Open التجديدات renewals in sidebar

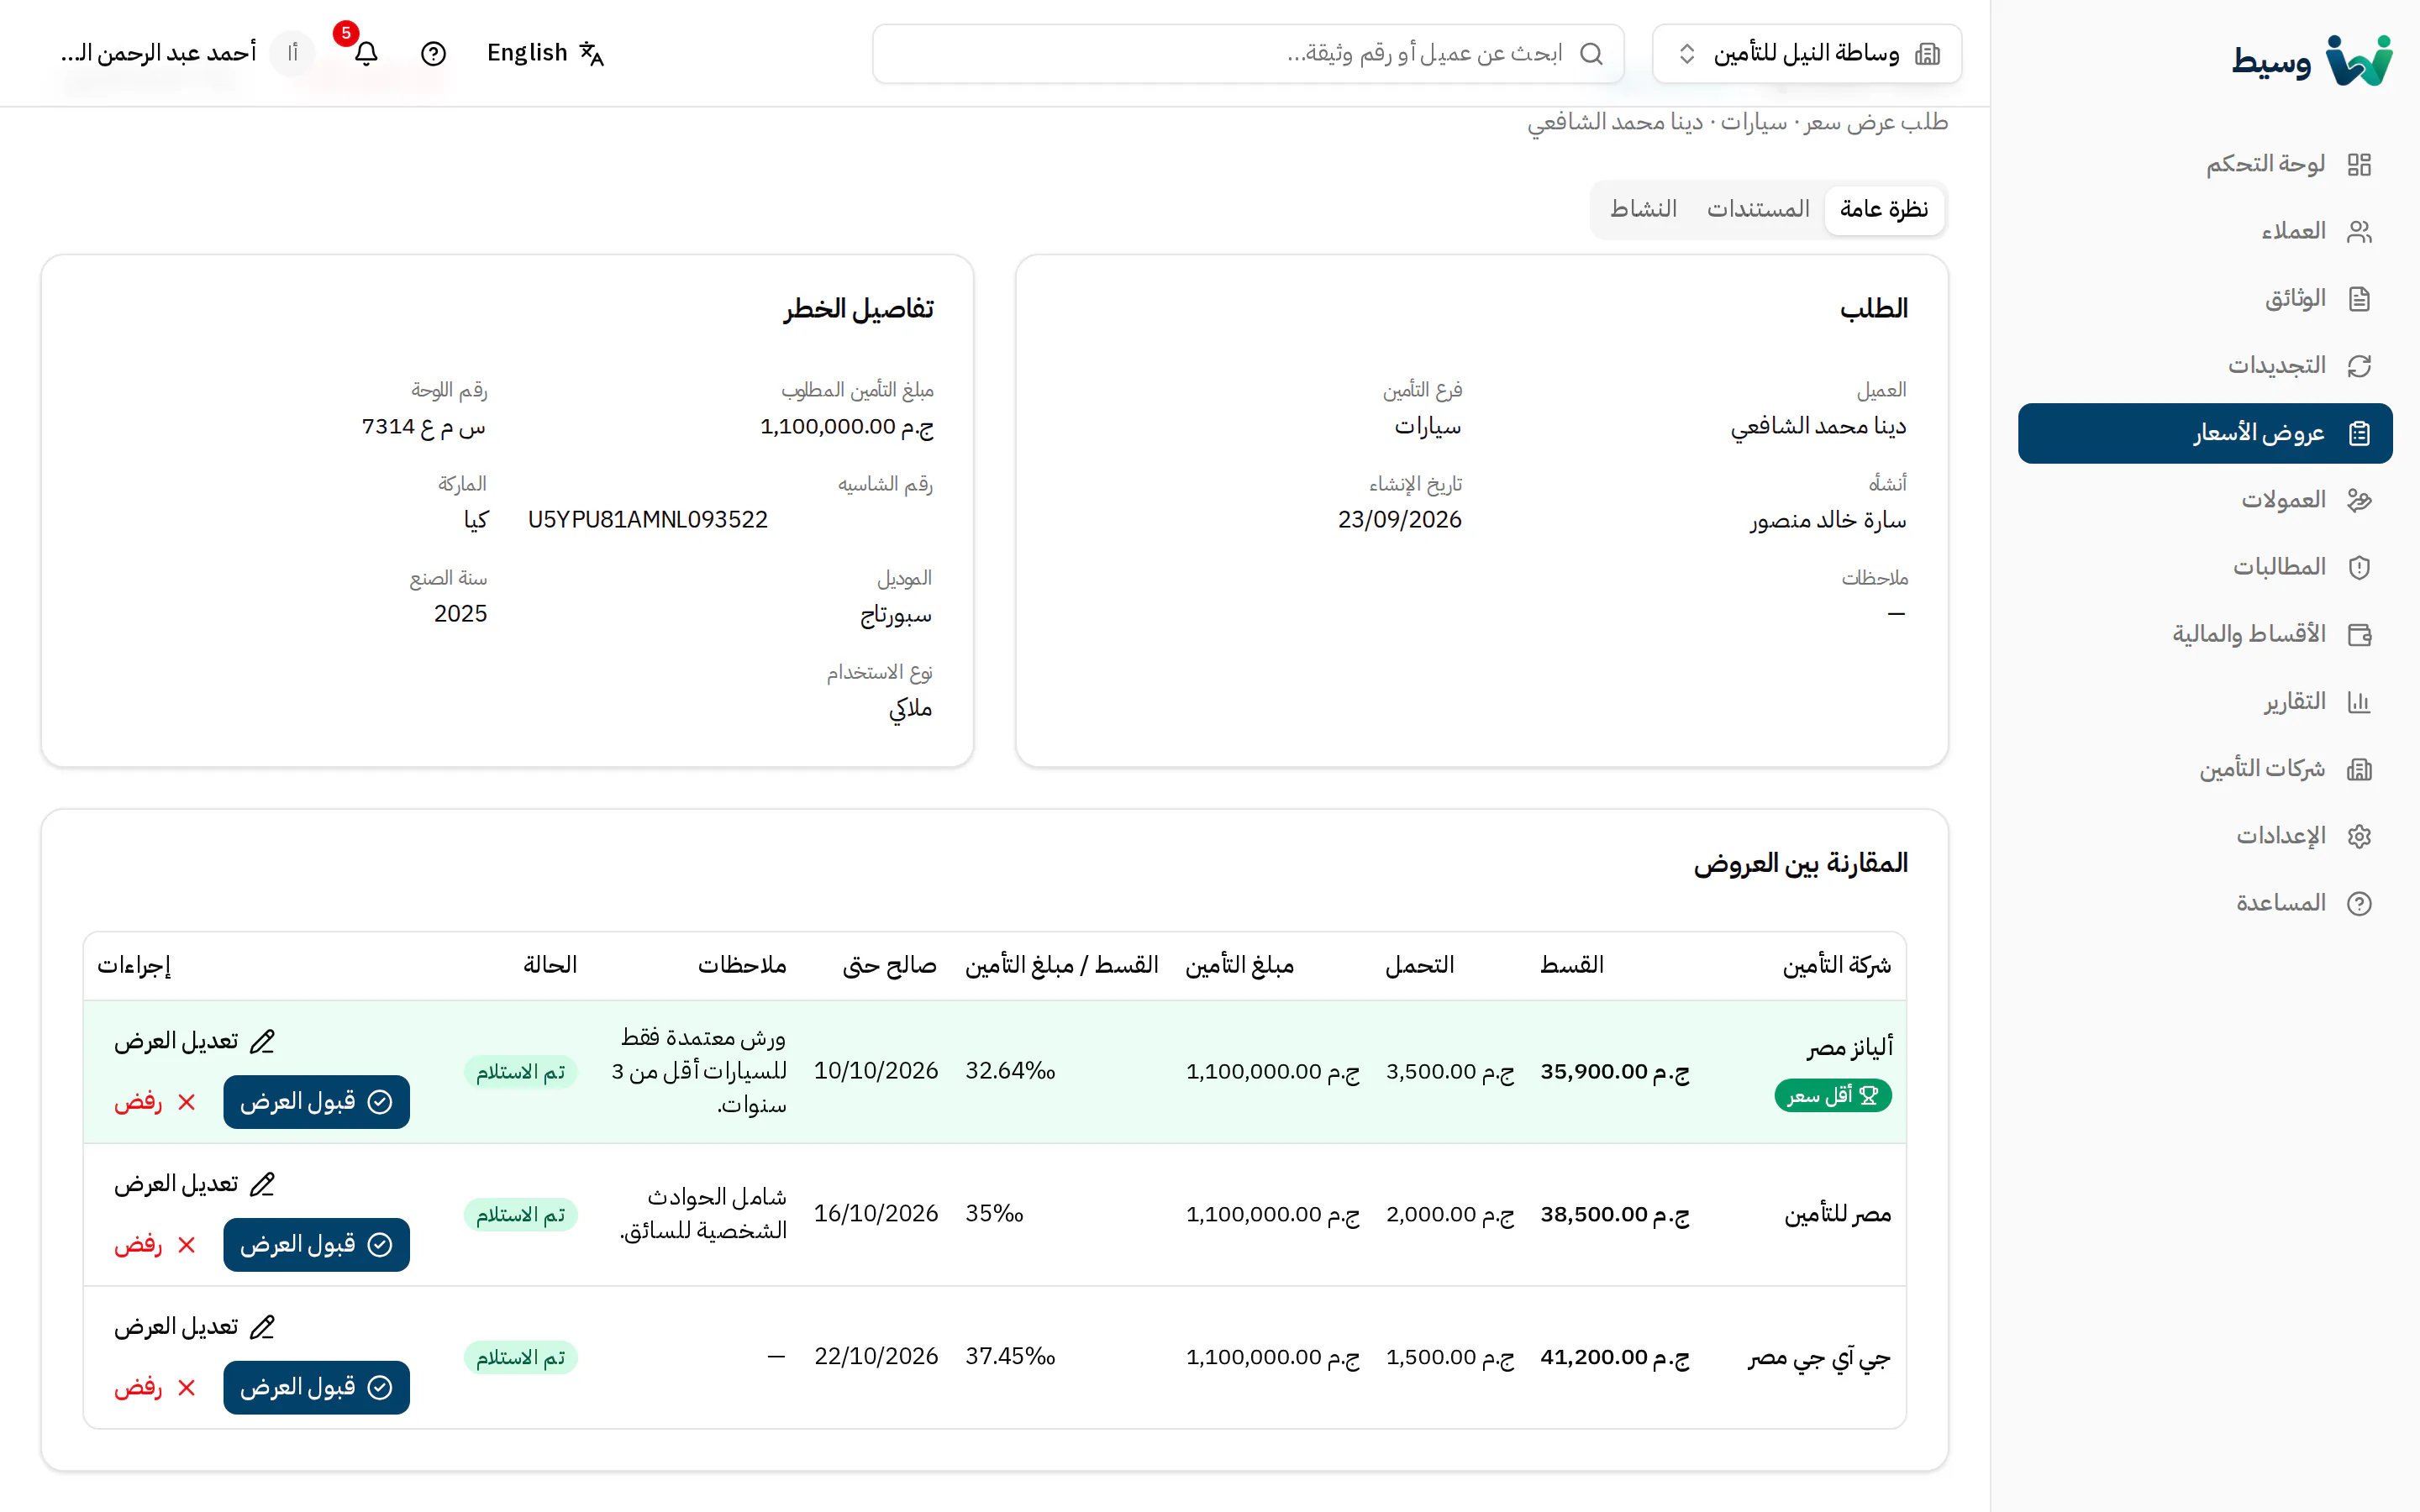point(2205,366)
